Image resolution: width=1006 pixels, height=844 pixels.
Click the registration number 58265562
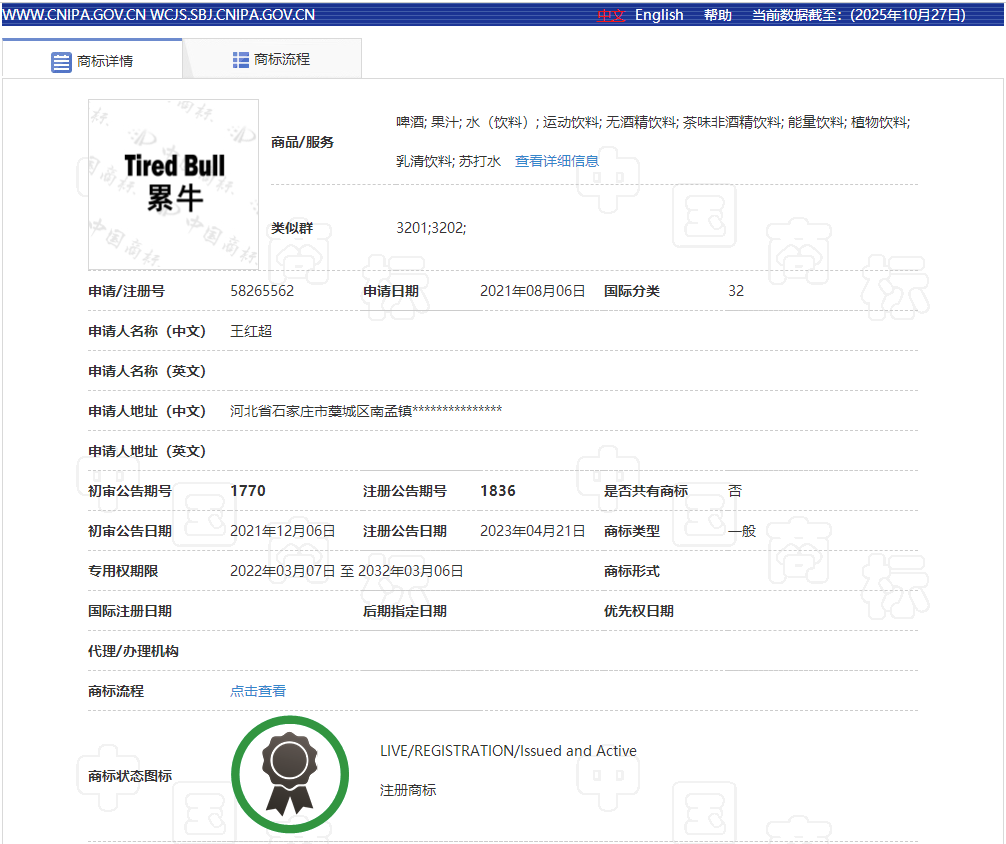pyautogui.click(x=262, y=291)
